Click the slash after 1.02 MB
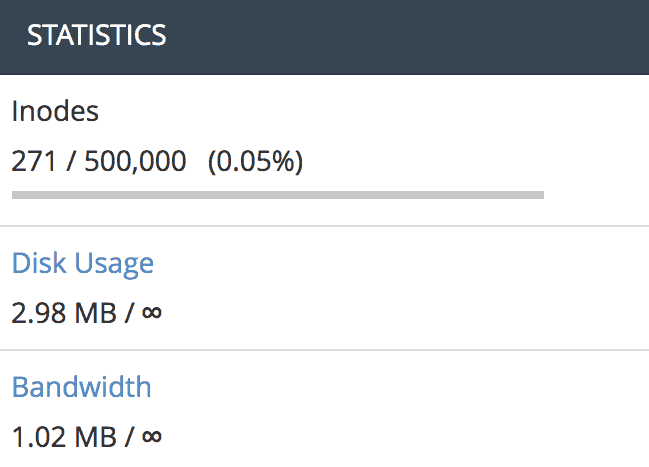The height and width of the screenshot is (467, 649). pos(129,436)
